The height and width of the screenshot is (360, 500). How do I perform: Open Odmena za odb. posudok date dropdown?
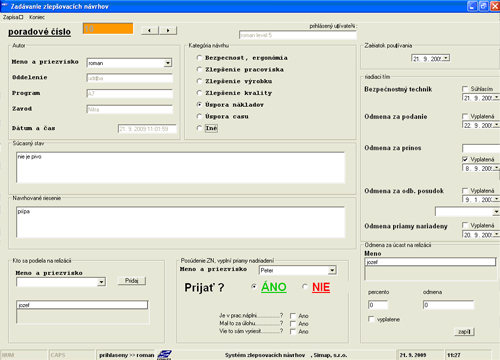click(496, 199)
